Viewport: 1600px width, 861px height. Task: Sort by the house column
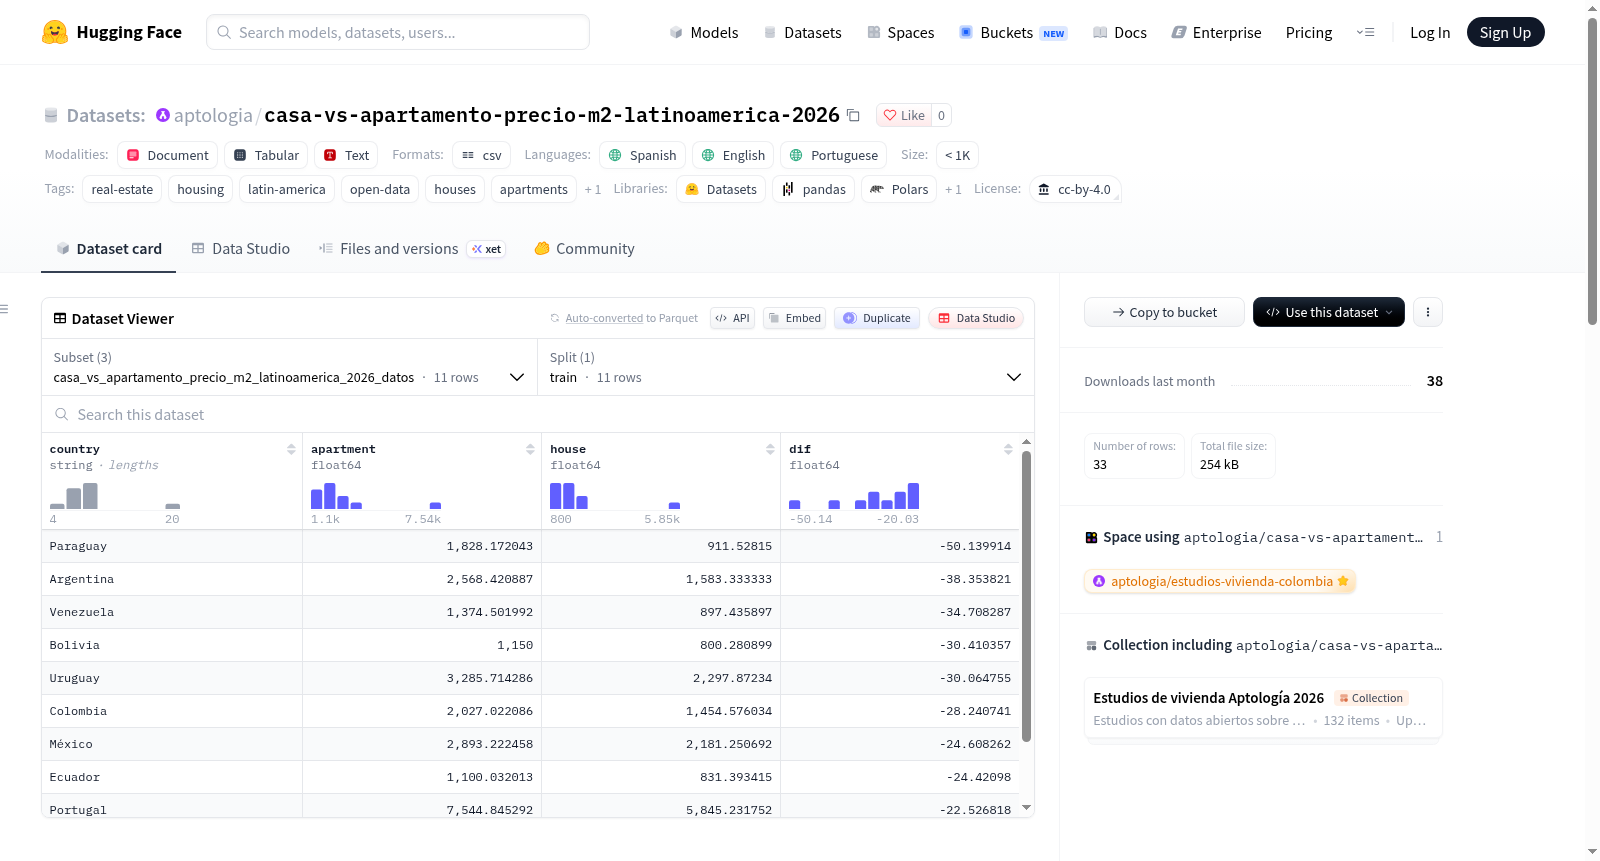tap(770, 449)
